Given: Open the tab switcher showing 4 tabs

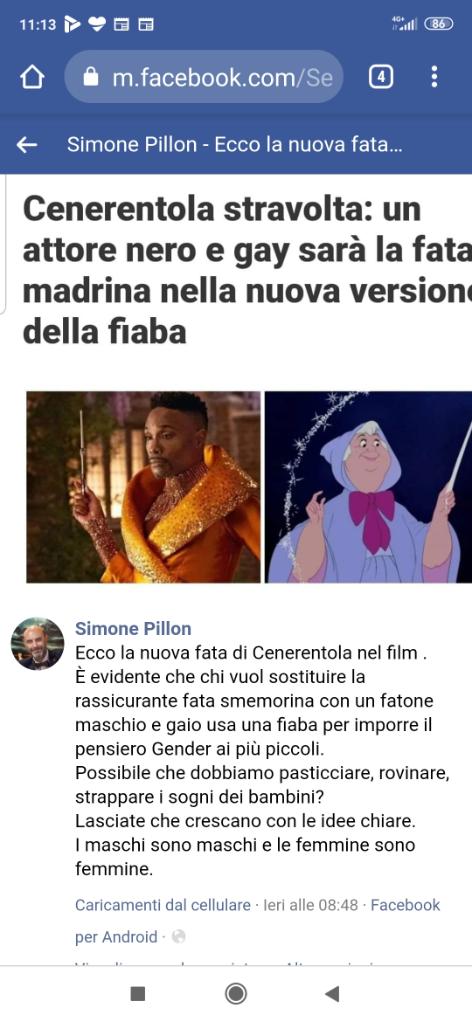Looking at the screenshot, I should pos(381,78).
